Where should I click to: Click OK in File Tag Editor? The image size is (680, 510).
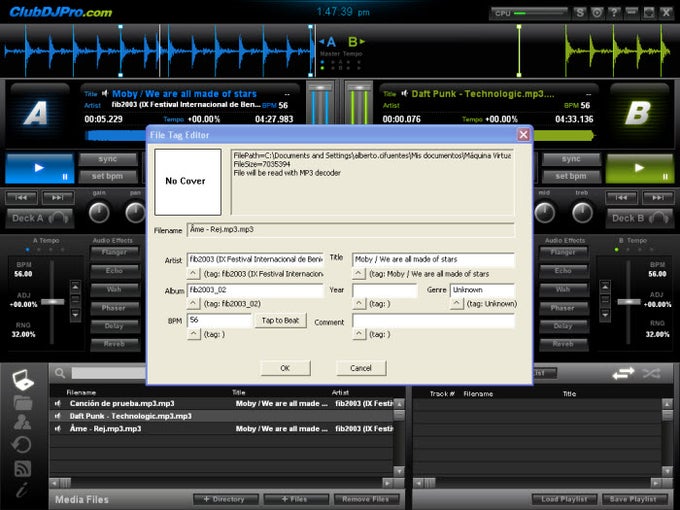pos(285,368)
